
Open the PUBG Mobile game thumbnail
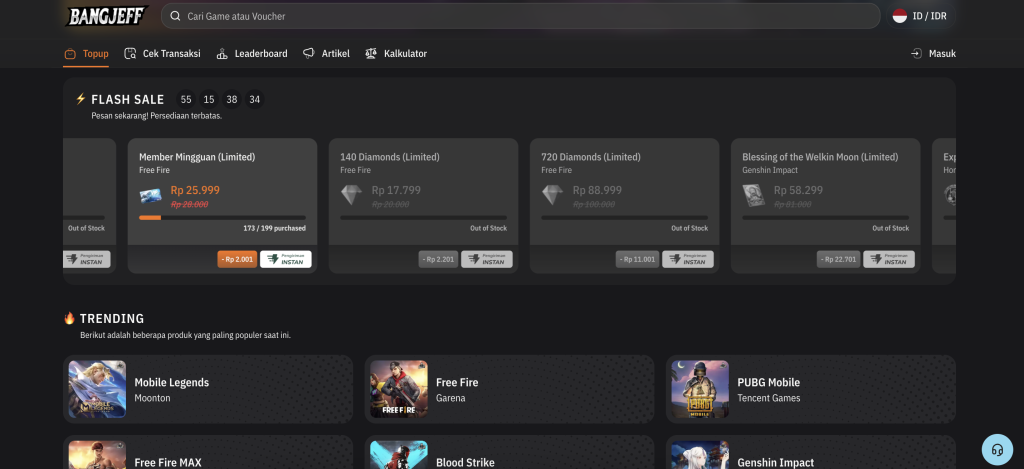click(700, 389)
